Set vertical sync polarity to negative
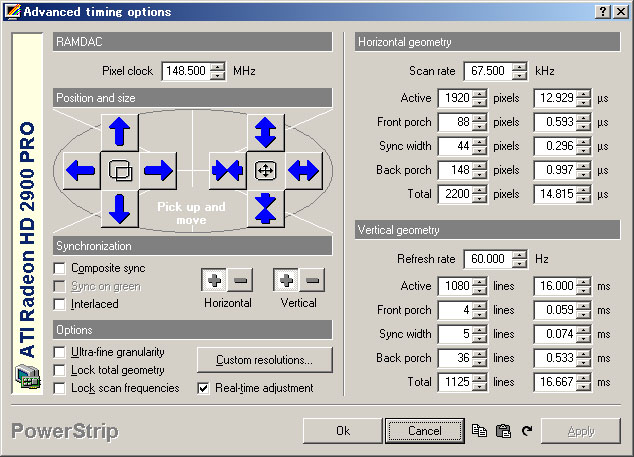 (x=312, y=280)
